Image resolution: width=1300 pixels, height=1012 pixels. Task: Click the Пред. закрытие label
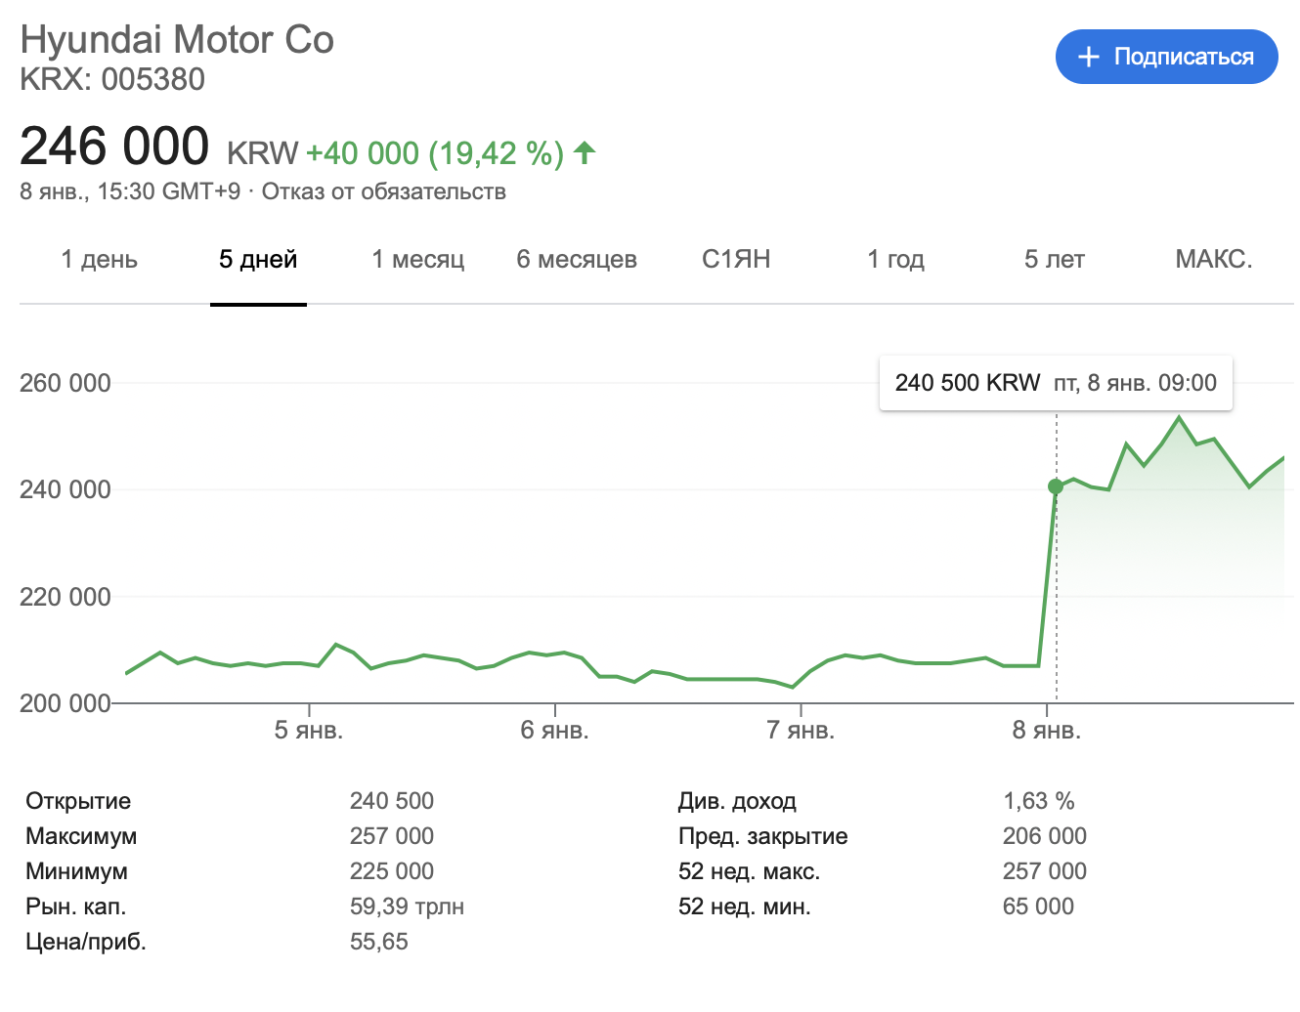click(763, 836)
